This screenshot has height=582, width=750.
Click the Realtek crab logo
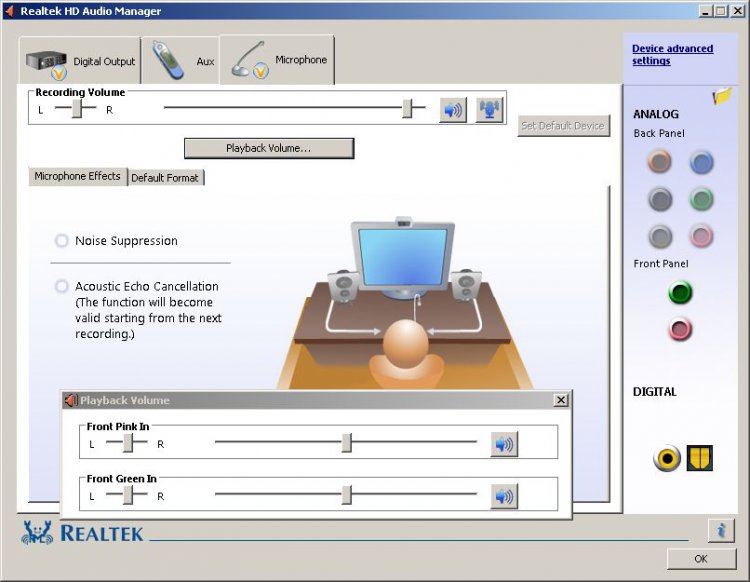click(37, 532)
